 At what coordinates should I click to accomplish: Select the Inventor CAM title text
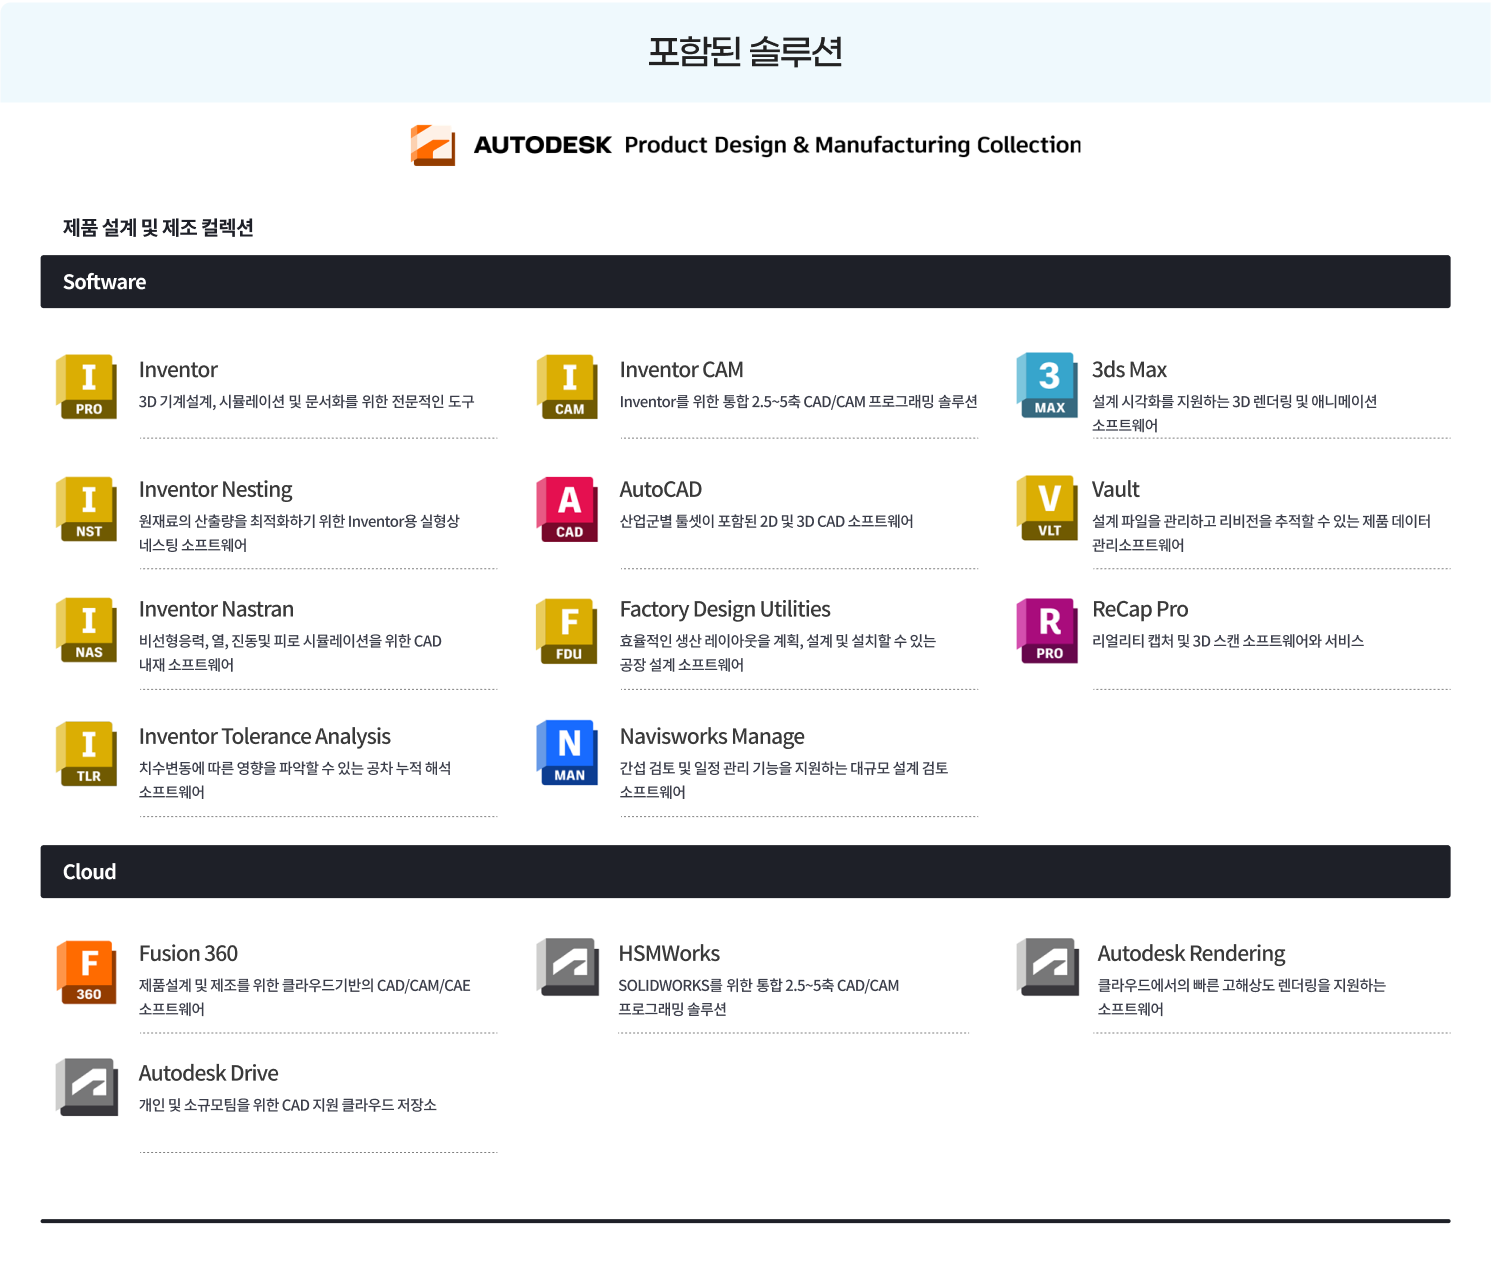point(682,370)
